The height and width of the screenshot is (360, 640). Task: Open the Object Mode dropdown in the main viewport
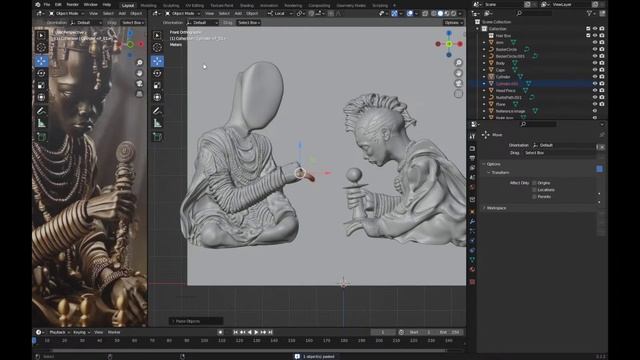182,13
